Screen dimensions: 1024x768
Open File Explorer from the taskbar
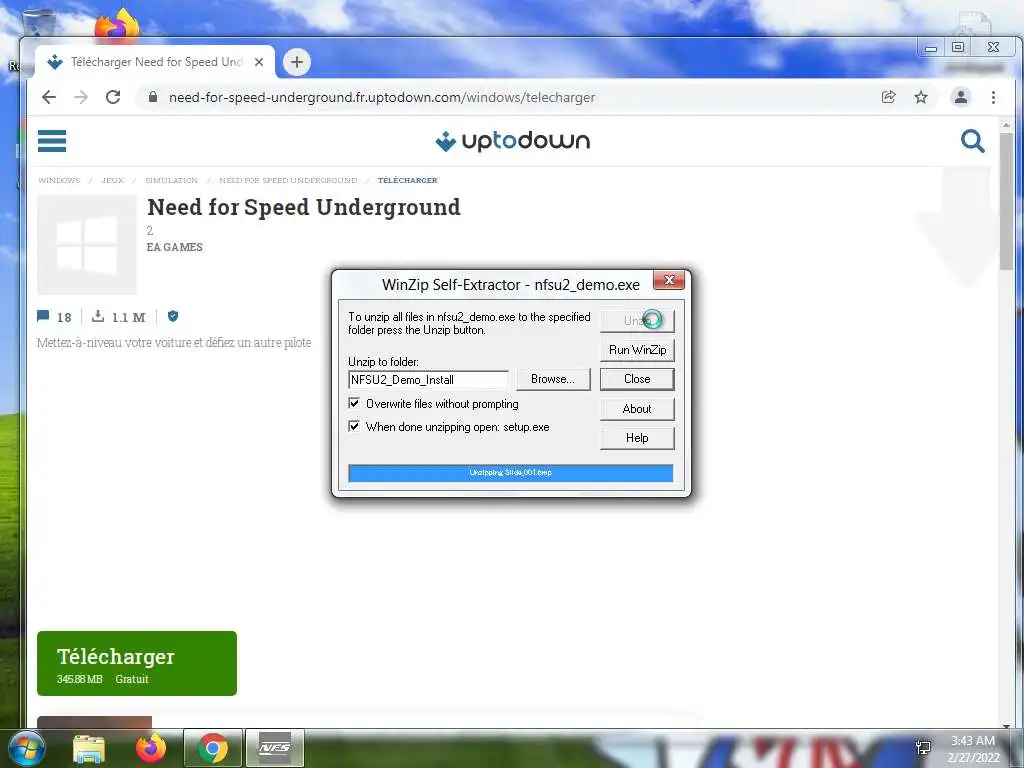coord(89,748)
